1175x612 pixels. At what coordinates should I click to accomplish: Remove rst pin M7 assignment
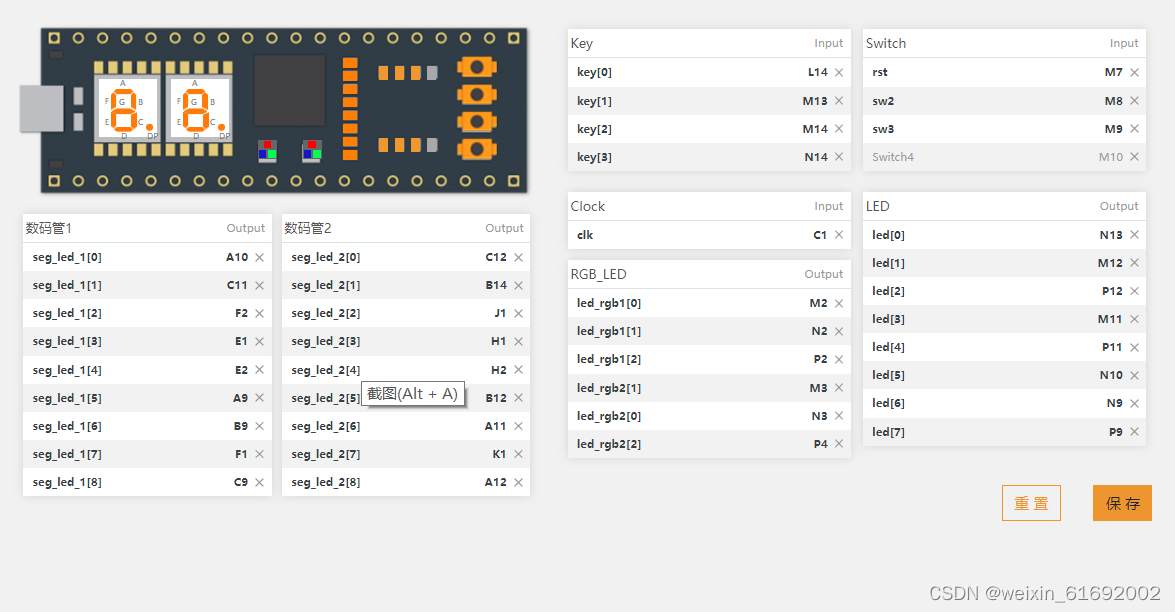click(x=1135, y=73)
